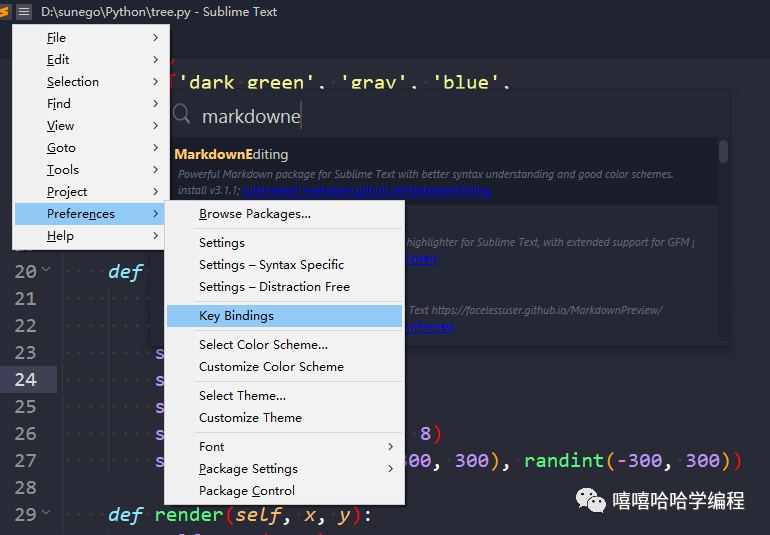This screenshot has width=770, height=535.
Task: Choose Customize Theme
Action: click(284, 418)
